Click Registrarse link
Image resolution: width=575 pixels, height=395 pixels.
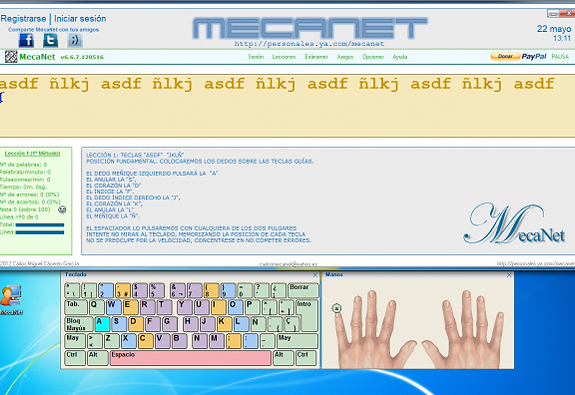[23, 19]
